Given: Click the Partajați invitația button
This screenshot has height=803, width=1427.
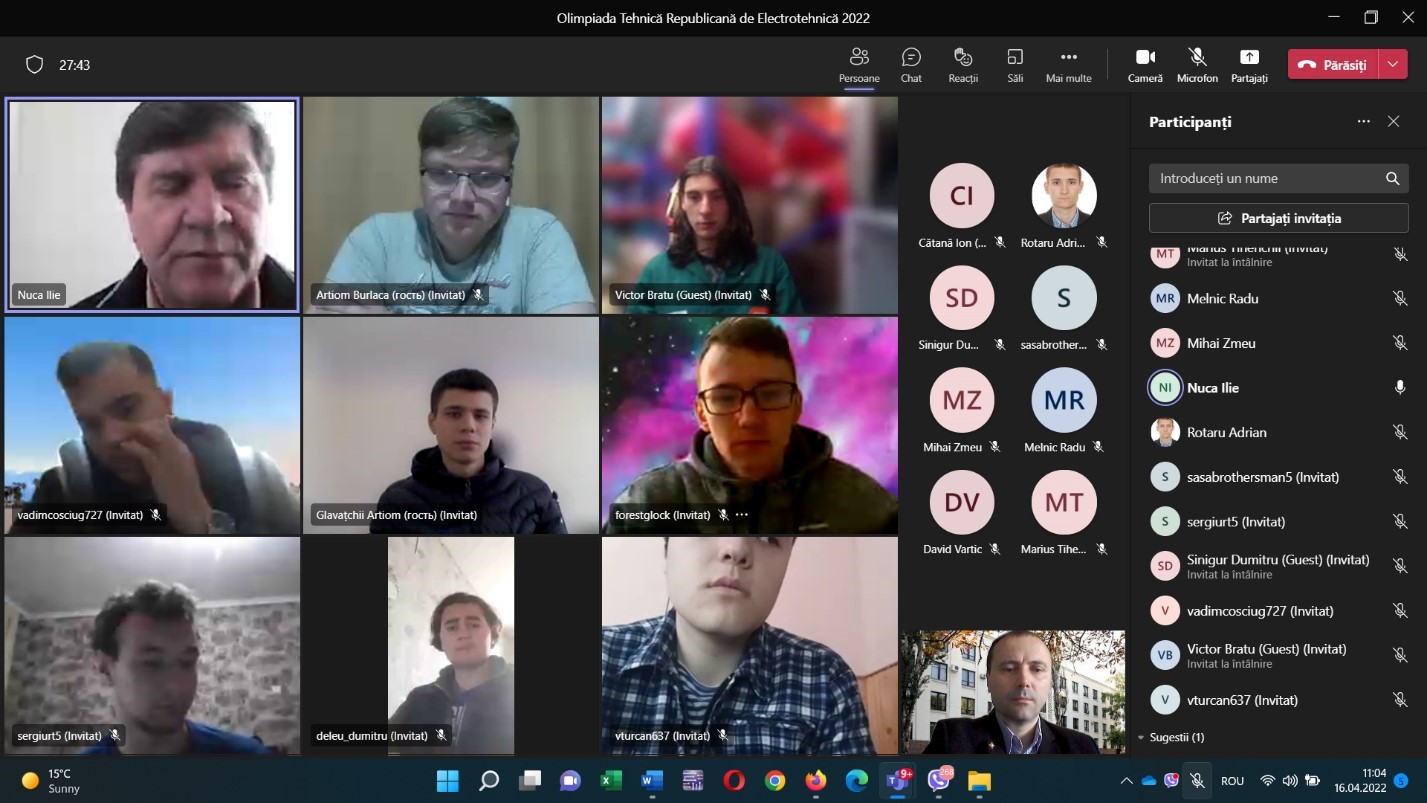Looking at the screenshot, I should (x=1278, y=218).
